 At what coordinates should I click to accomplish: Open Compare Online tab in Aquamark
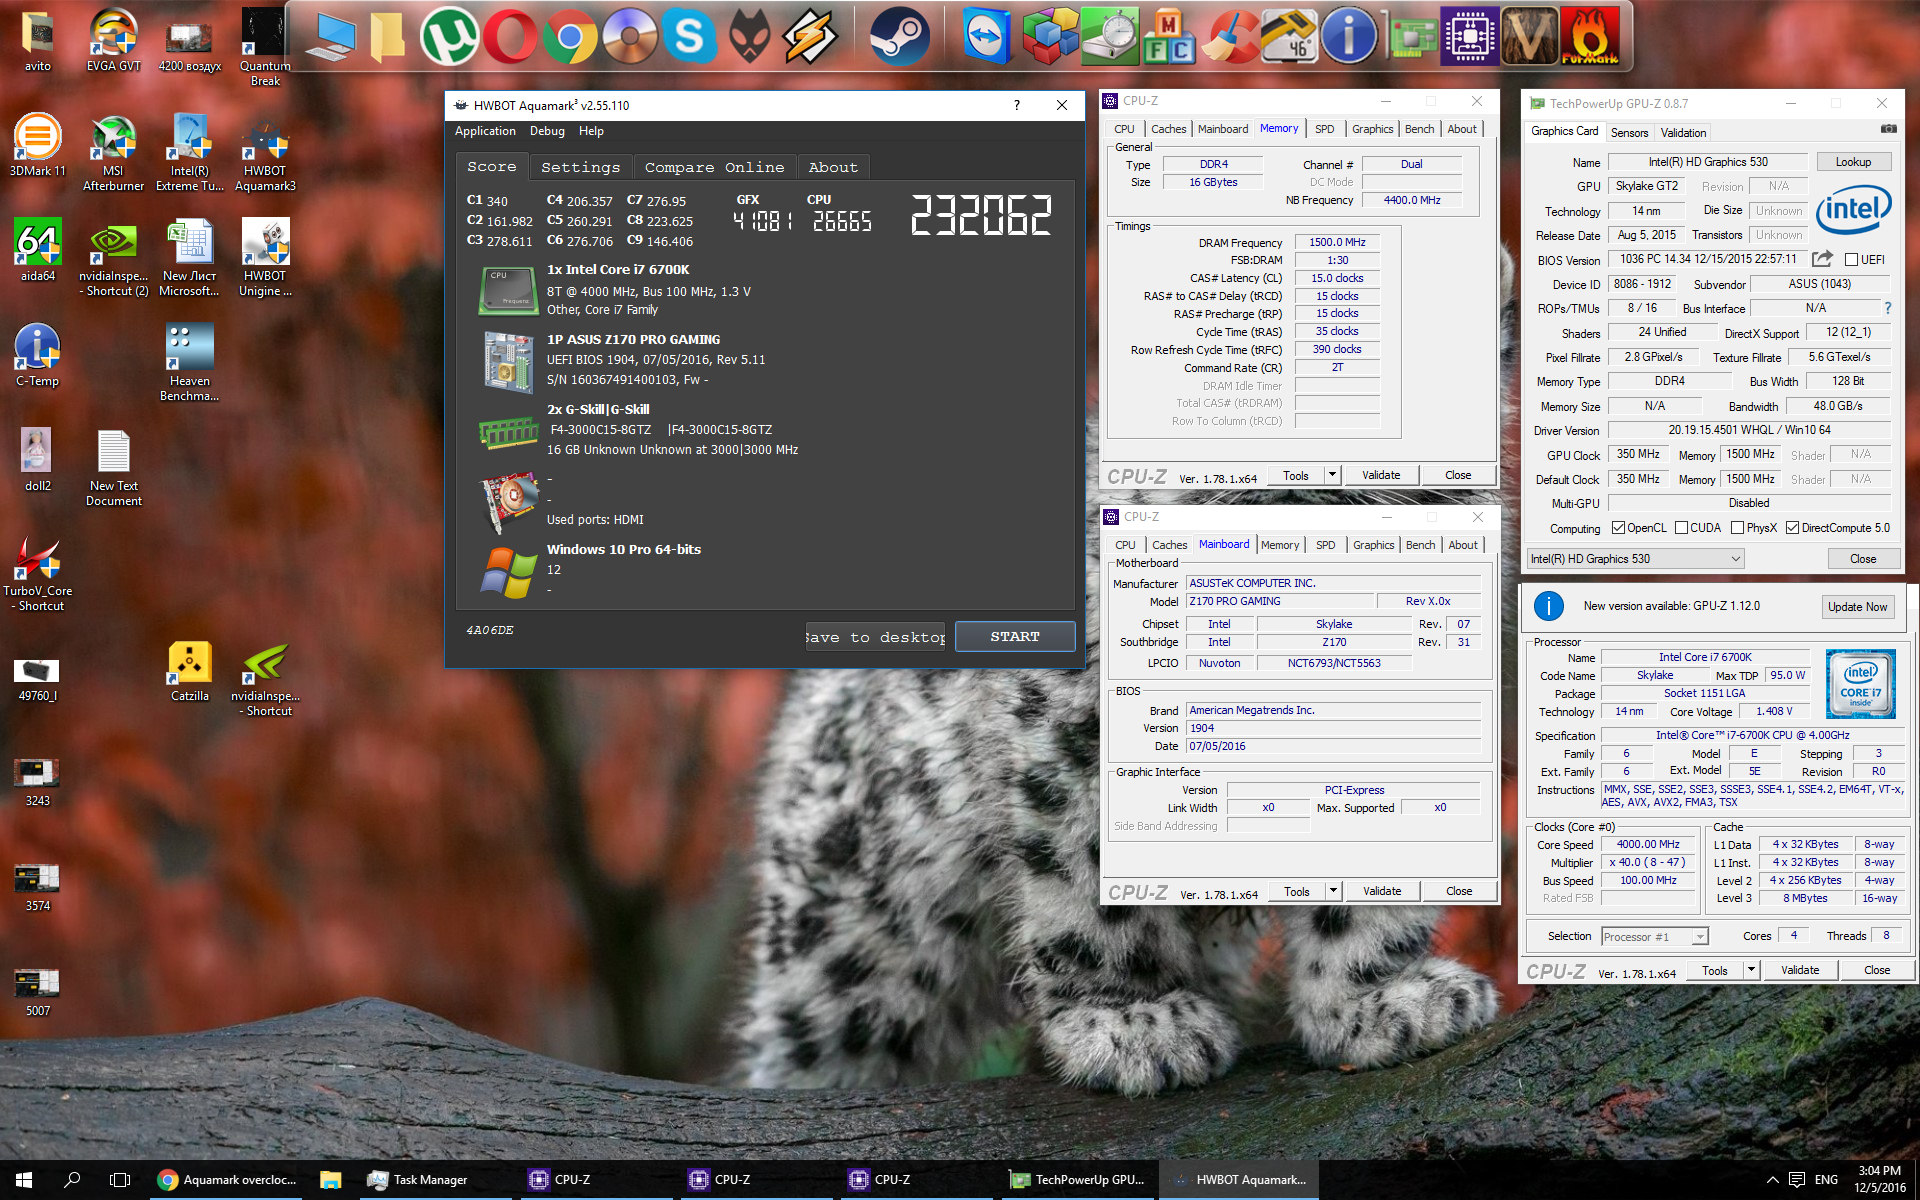click(714, 167)
